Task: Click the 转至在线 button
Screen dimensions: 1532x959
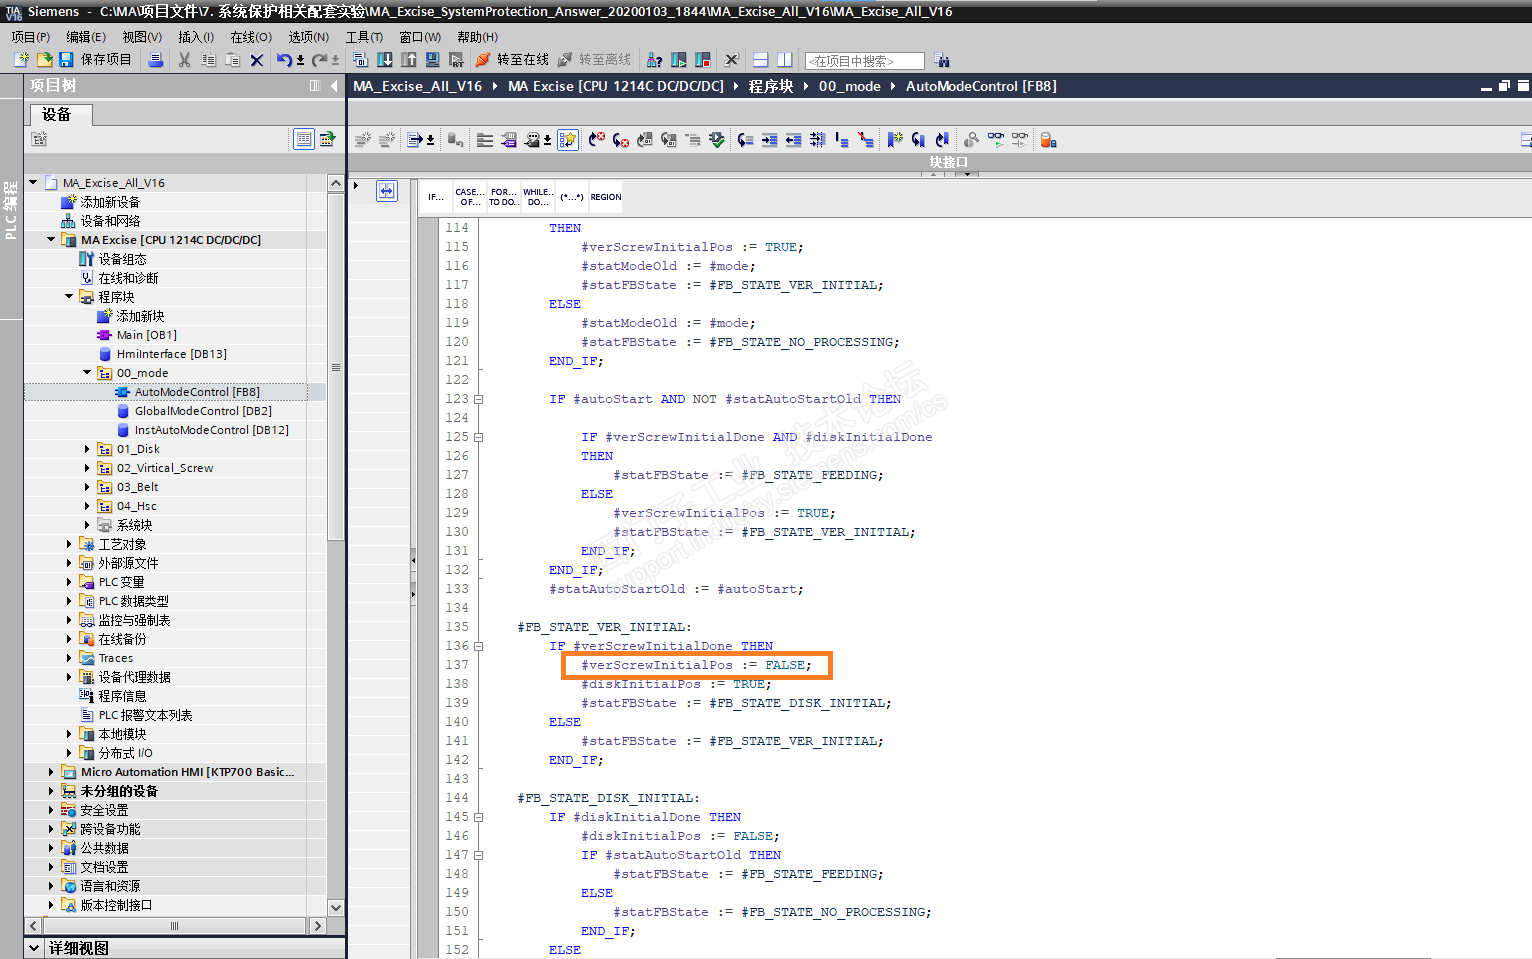Action: point(512,60)
